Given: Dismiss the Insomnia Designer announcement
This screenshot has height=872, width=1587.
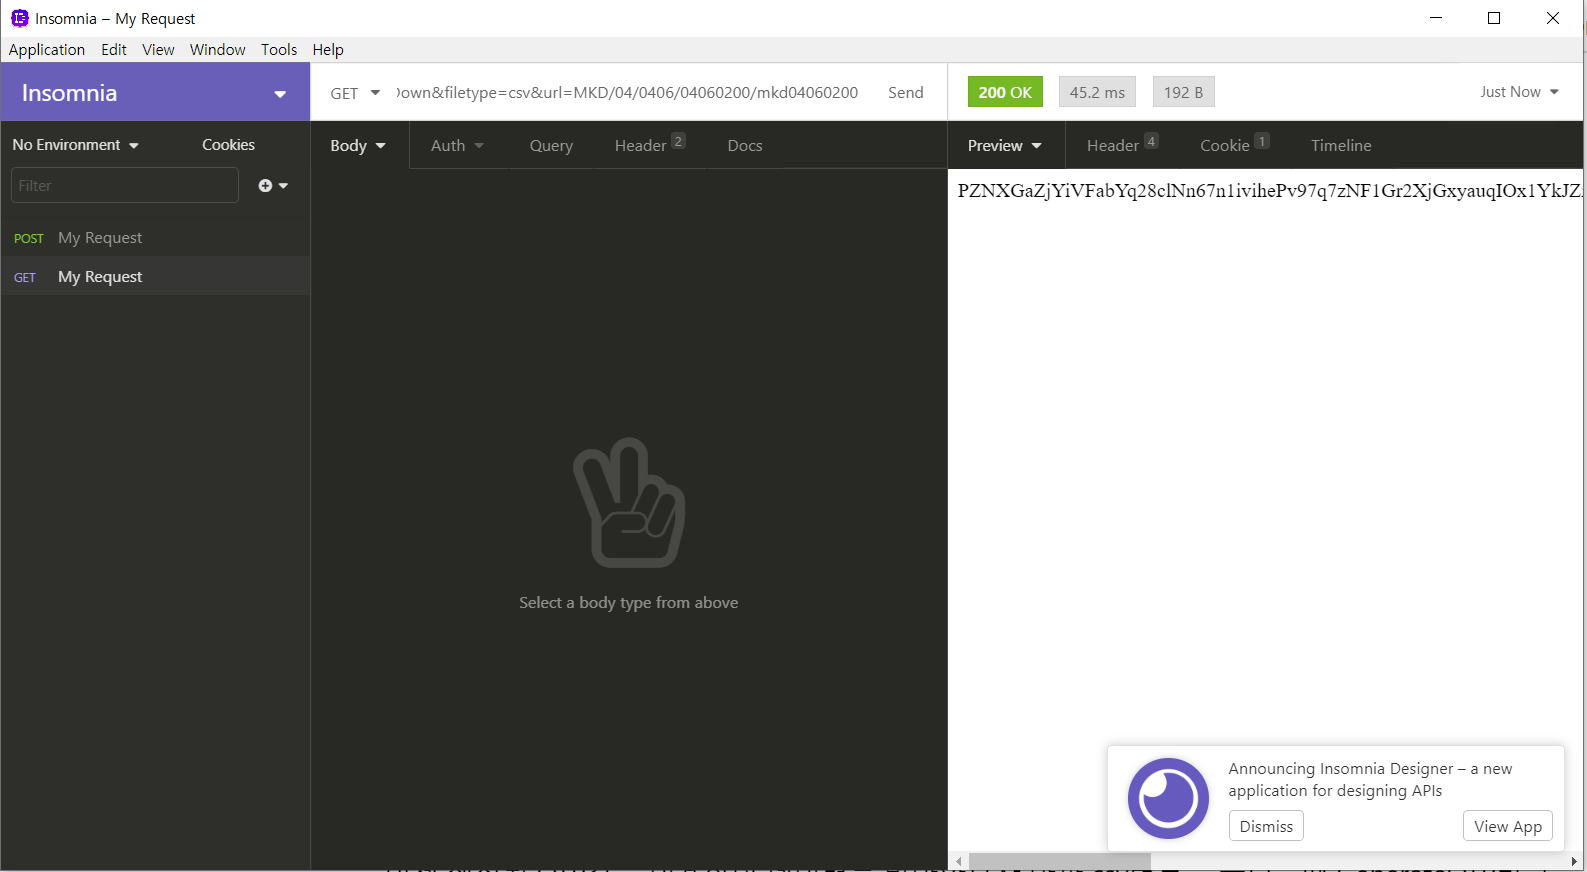Looking at the screenshot, I should tap(1266, 826).
